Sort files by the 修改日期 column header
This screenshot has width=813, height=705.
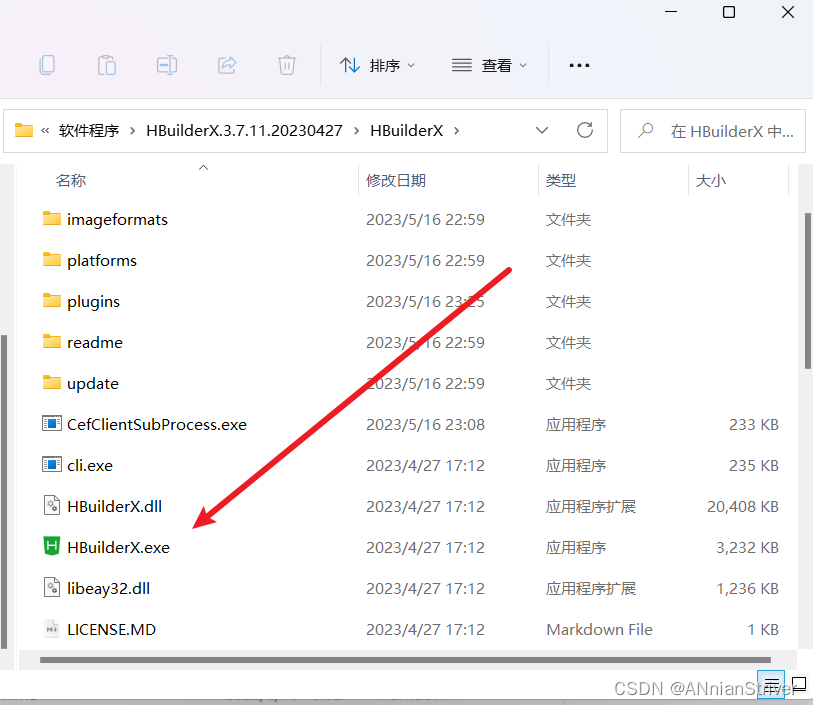point(396,181)
